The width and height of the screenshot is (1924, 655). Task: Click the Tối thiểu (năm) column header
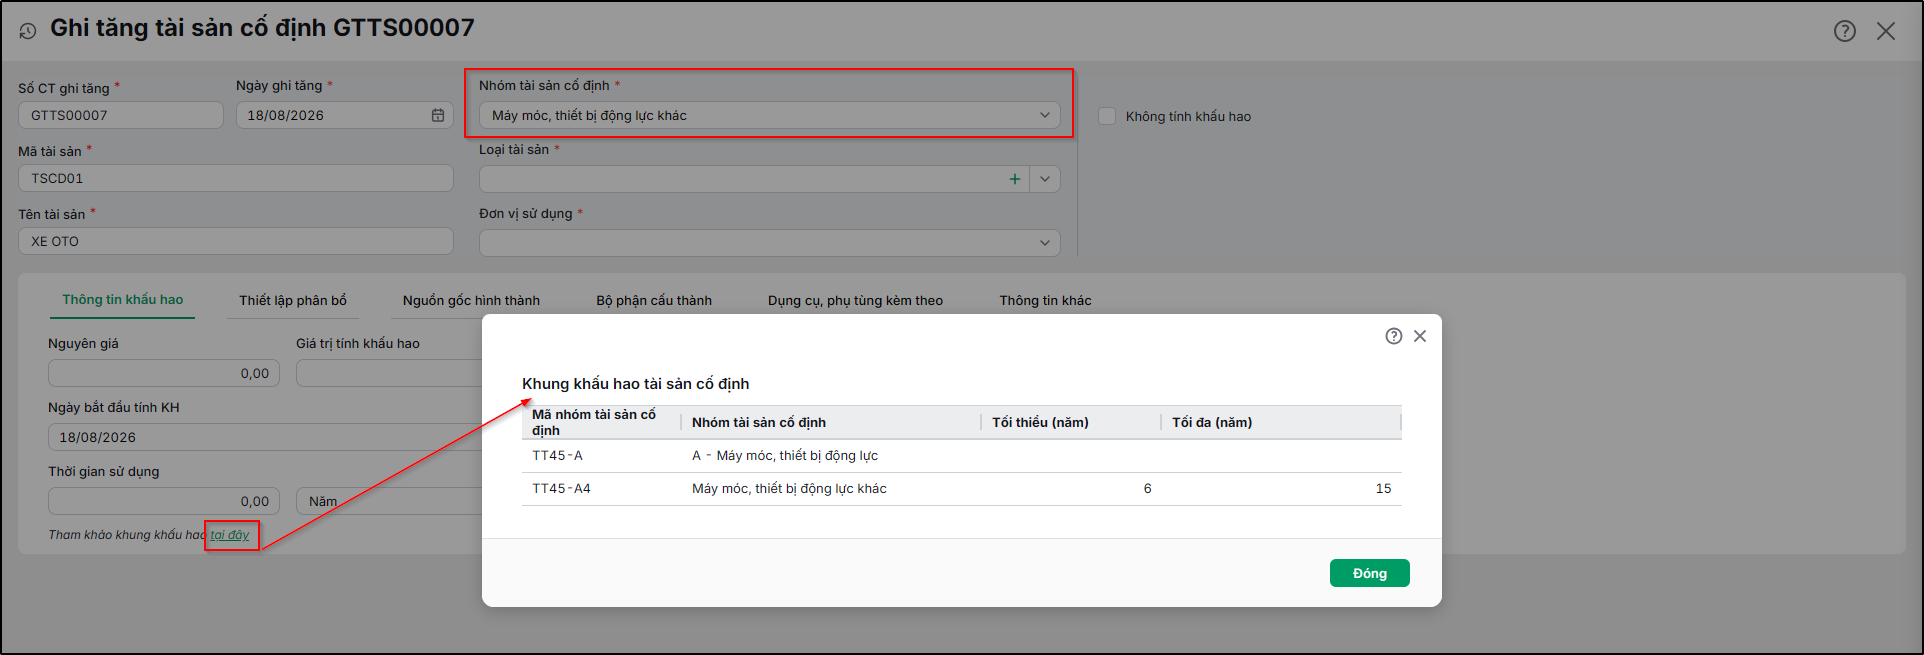click(1071, 422)
